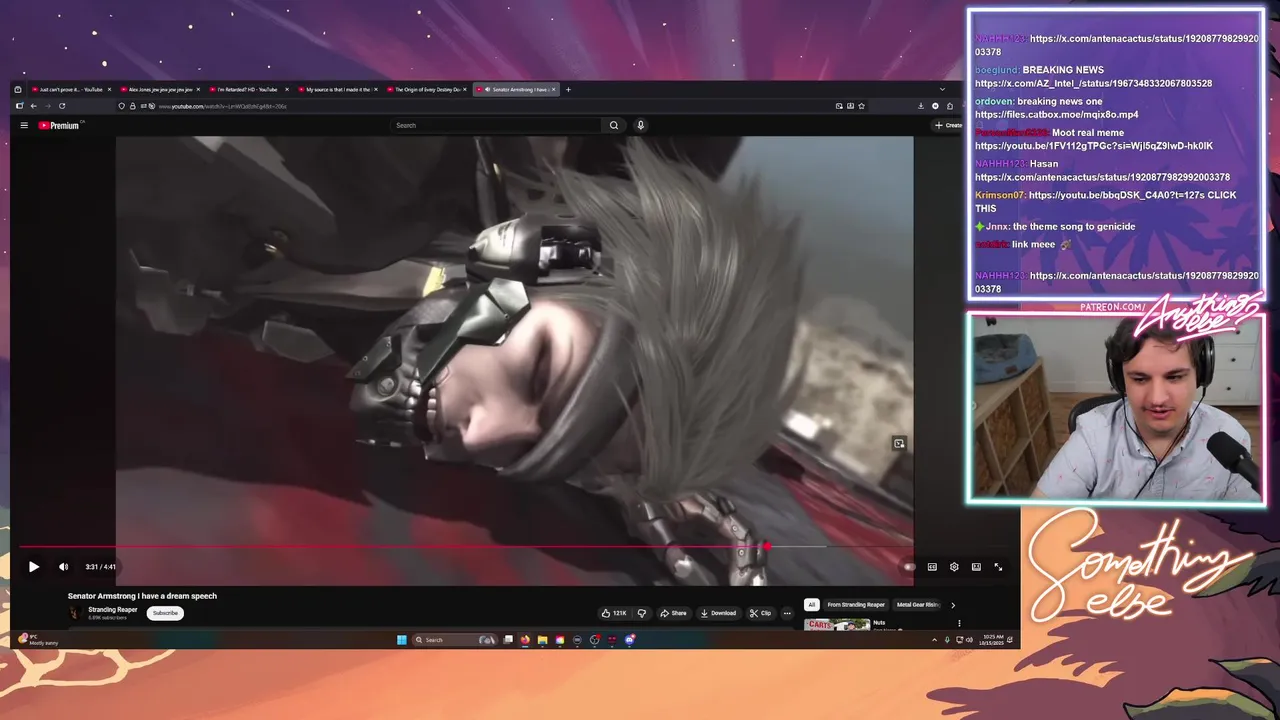The height and width of the screenshot is (720, 1280).
Task: Click into the YouTube search field
Action: click(498, 125)
